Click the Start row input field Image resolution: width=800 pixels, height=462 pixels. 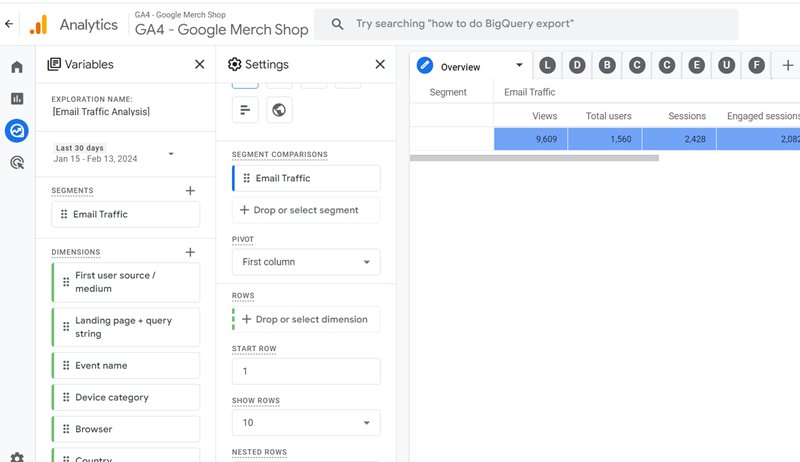tap(306, 371)
